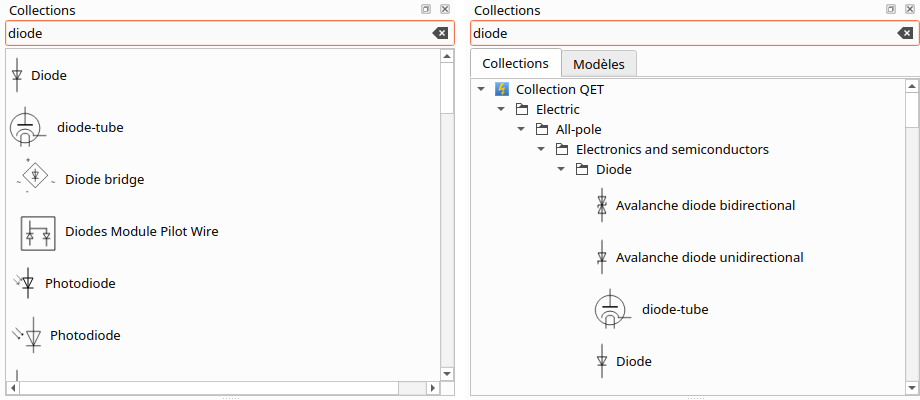Click the right tree scrollbar up arrow
The height and width of the screenshot is (400, 920).
click(x=912, y=87)
